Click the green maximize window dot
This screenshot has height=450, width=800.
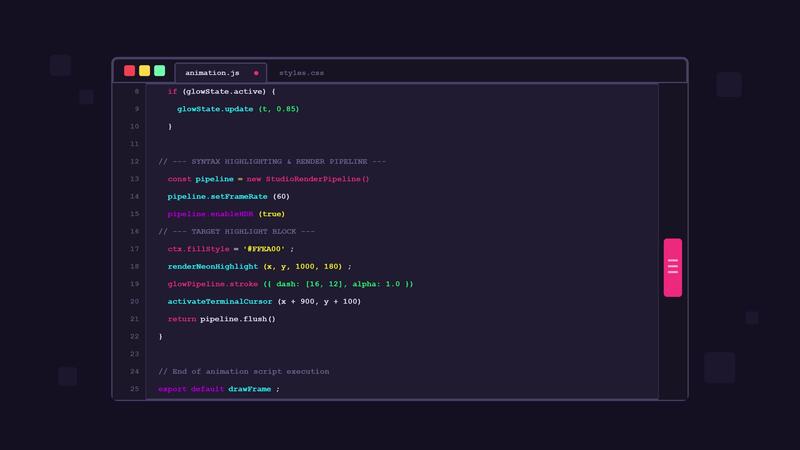pyautogui.click(x=159, y=71)
